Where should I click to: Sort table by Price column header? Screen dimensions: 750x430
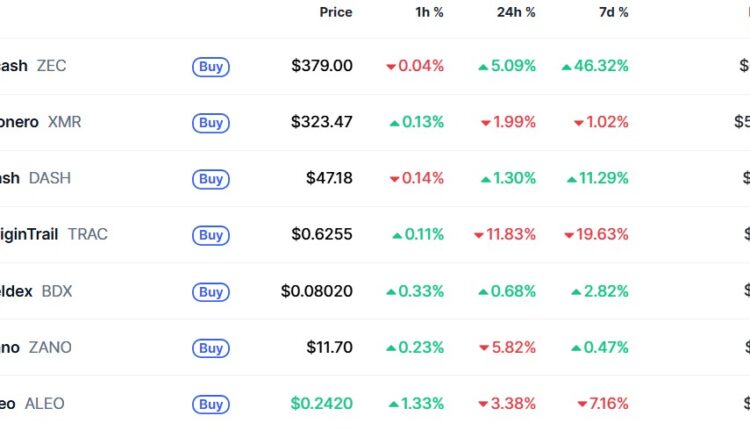(335, 13)
